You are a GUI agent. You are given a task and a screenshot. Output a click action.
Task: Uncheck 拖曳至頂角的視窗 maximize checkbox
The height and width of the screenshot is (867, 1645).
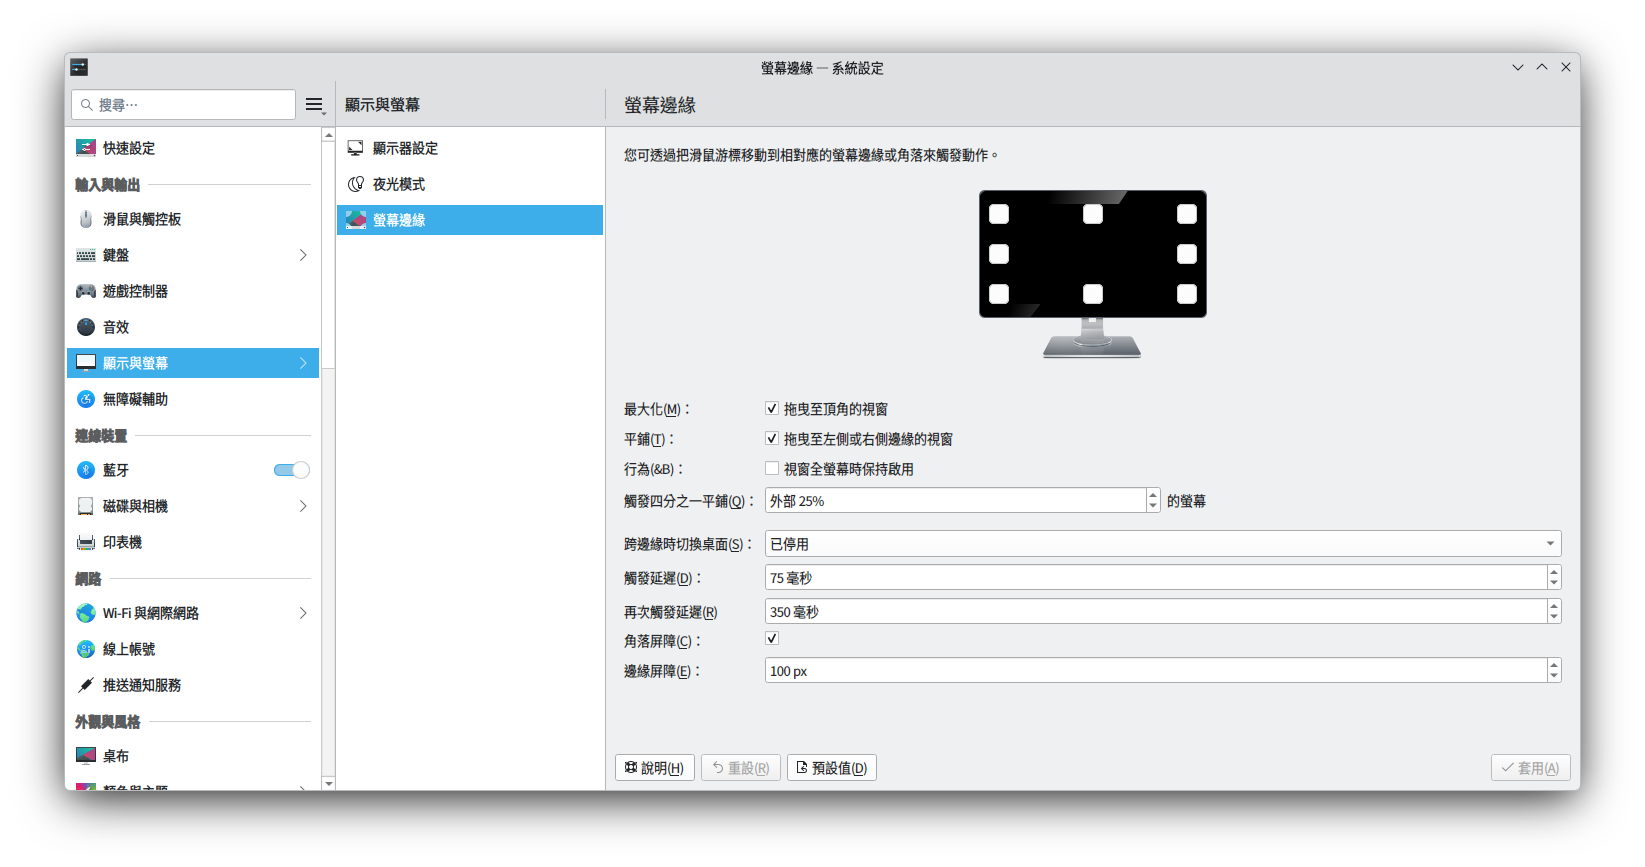coord(772,408)
